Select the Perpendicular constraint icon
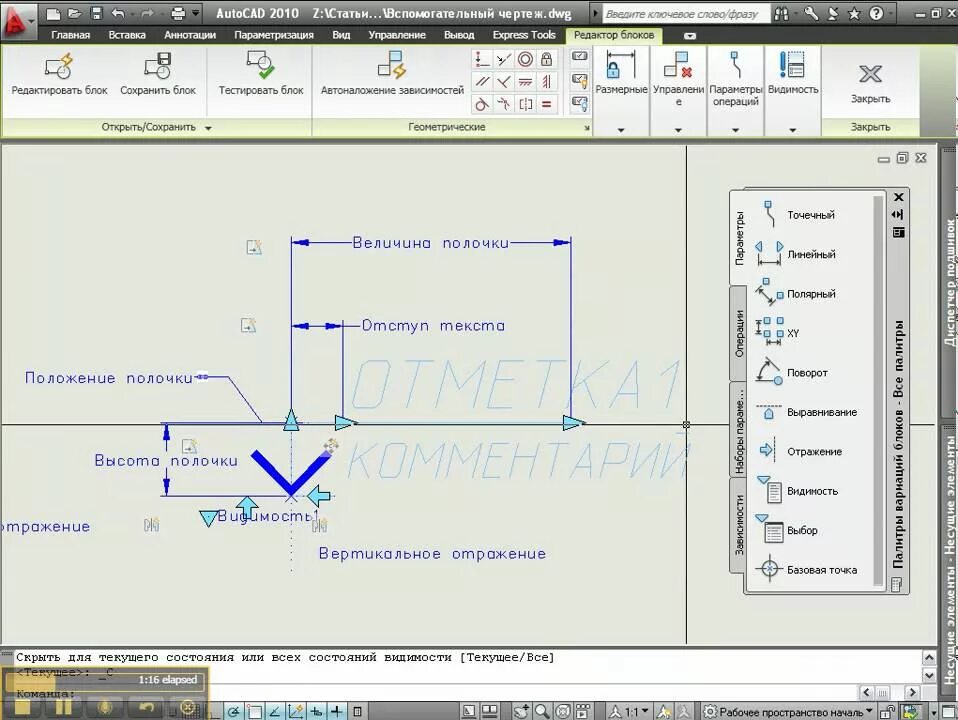The image size is (958, 720). coord(503,81)
